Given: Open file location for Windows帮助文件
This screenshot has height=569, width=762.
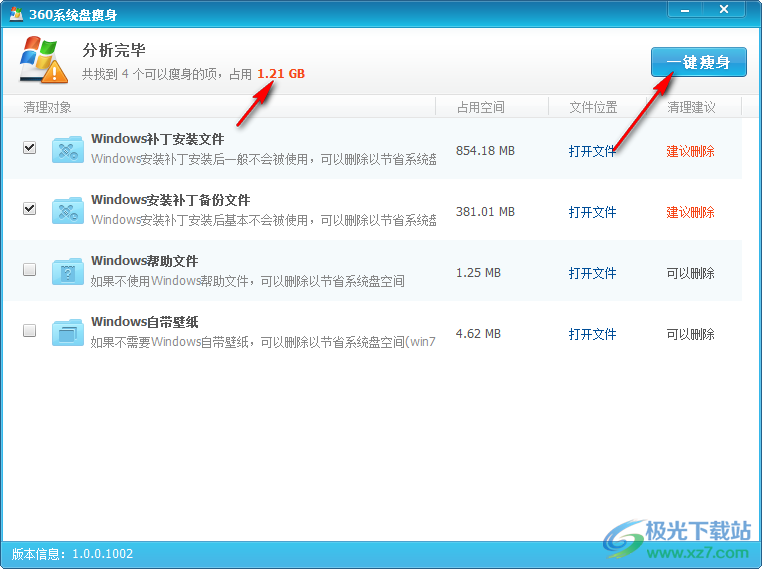Looking at the screenshot, I should click(x=592, y=273).
